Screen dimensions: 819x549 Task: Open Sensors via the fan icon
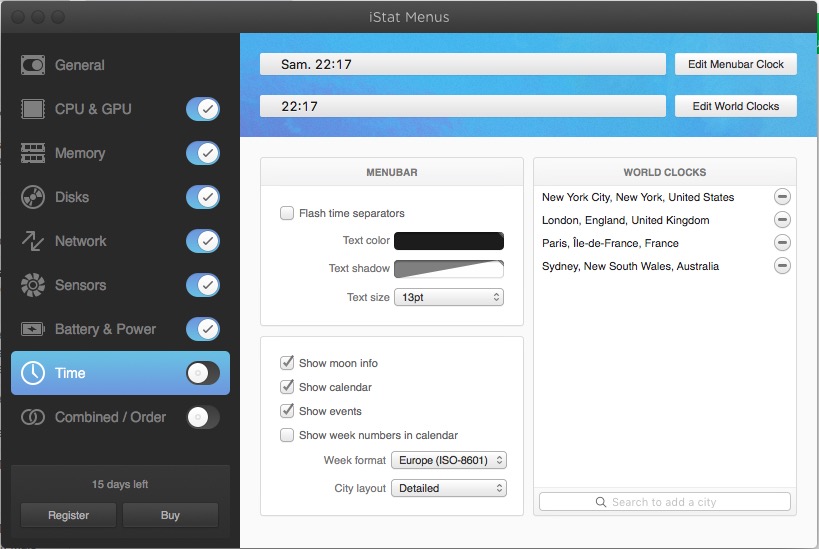[33, 285]
